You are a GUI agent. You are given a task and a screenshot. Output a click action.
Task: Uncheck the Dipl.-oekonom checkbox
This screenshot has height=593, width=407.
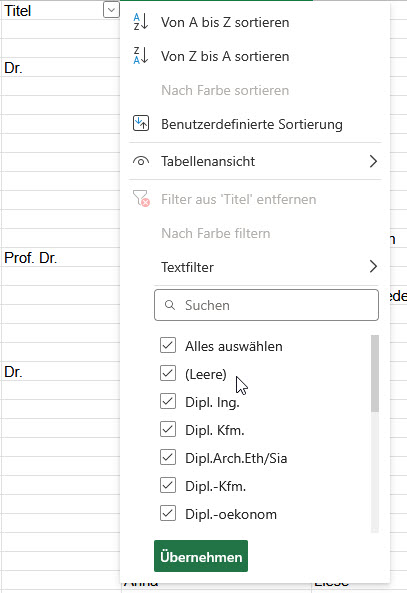point(168,513)
